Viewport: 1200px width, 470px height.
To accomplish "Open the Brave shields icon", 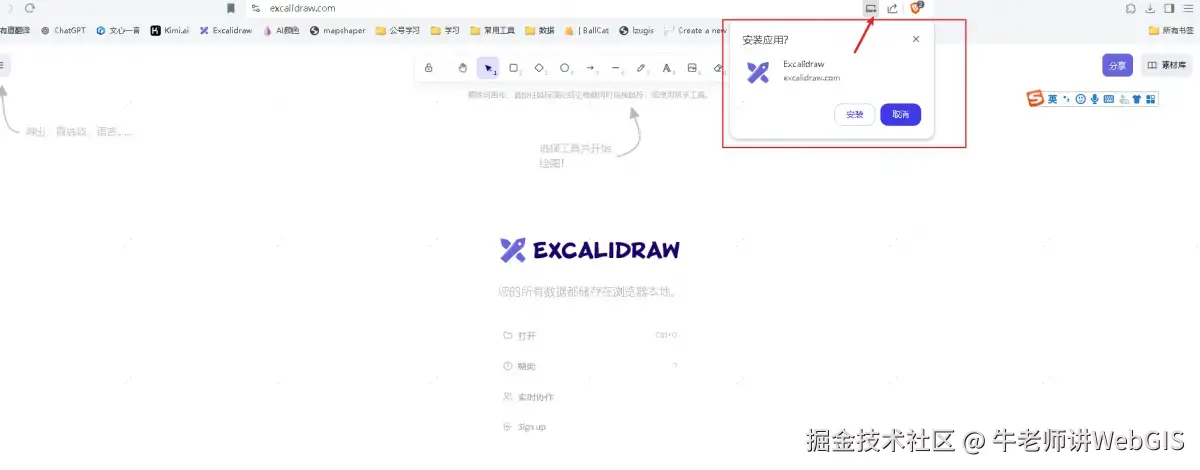I will pyautogui.click(x=916, y=8).
